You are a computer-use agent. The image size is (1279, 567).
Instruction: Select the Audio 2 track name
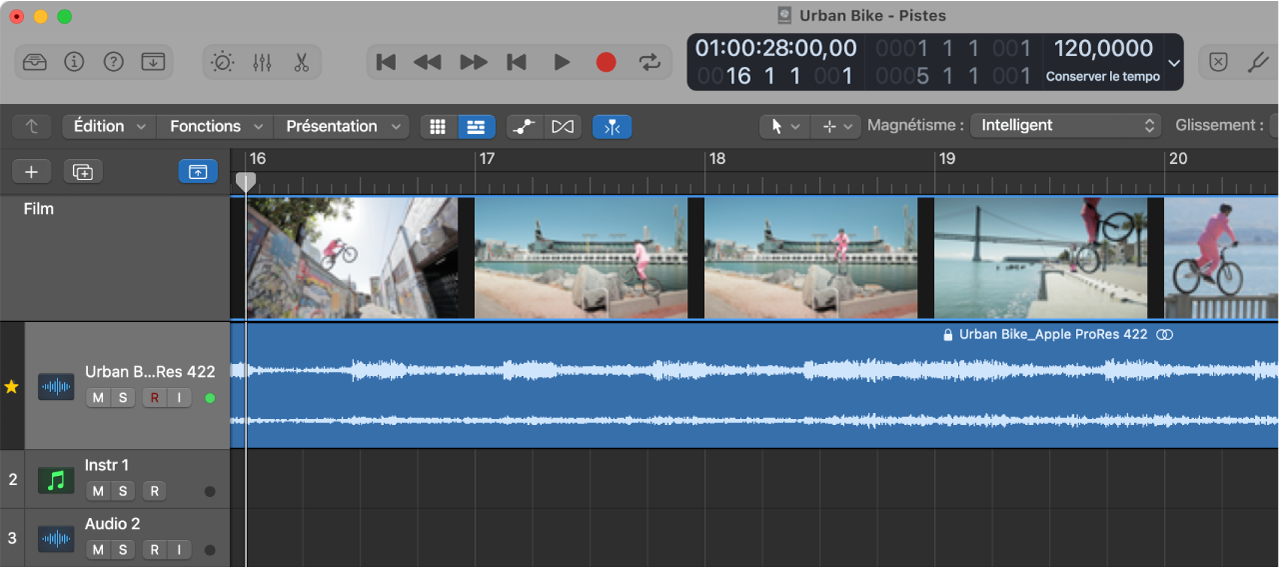(113, 524)
